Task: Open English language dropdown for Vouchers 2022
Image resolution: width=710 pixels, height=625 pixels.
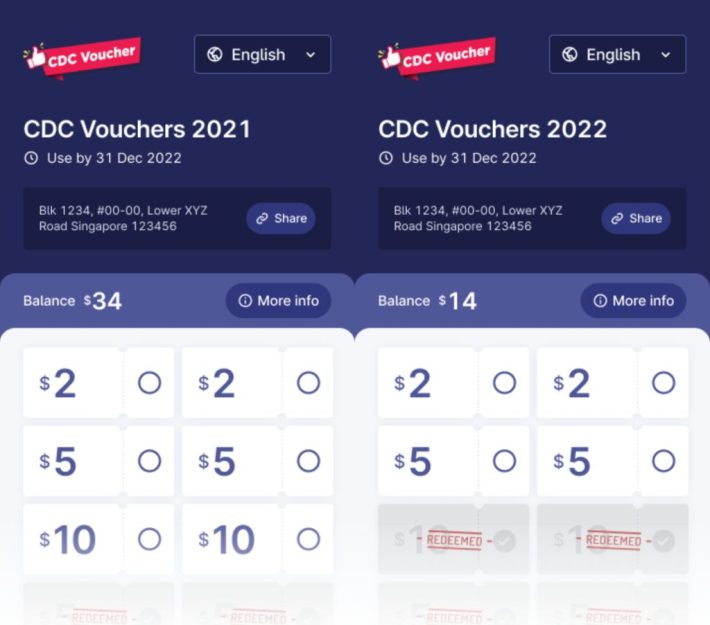Action: (x=618, y=55)
